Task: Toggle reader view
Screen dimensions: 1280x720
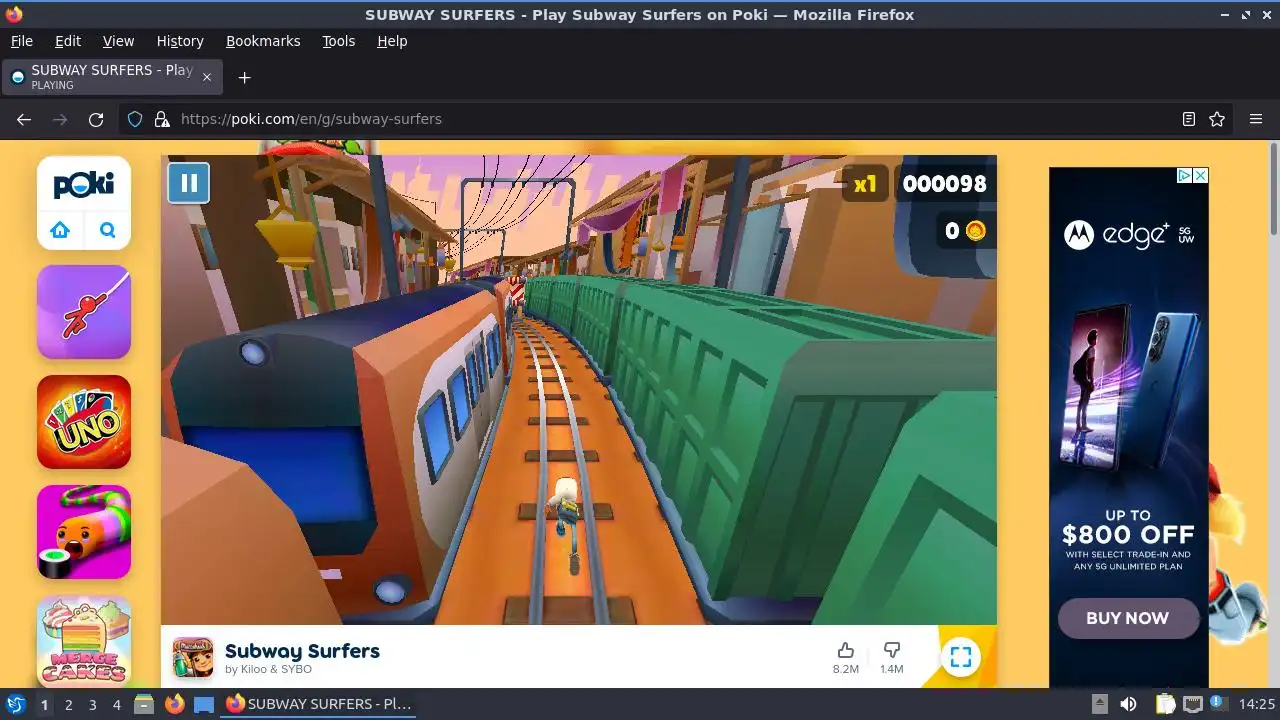Action: tap(1188, 119)
